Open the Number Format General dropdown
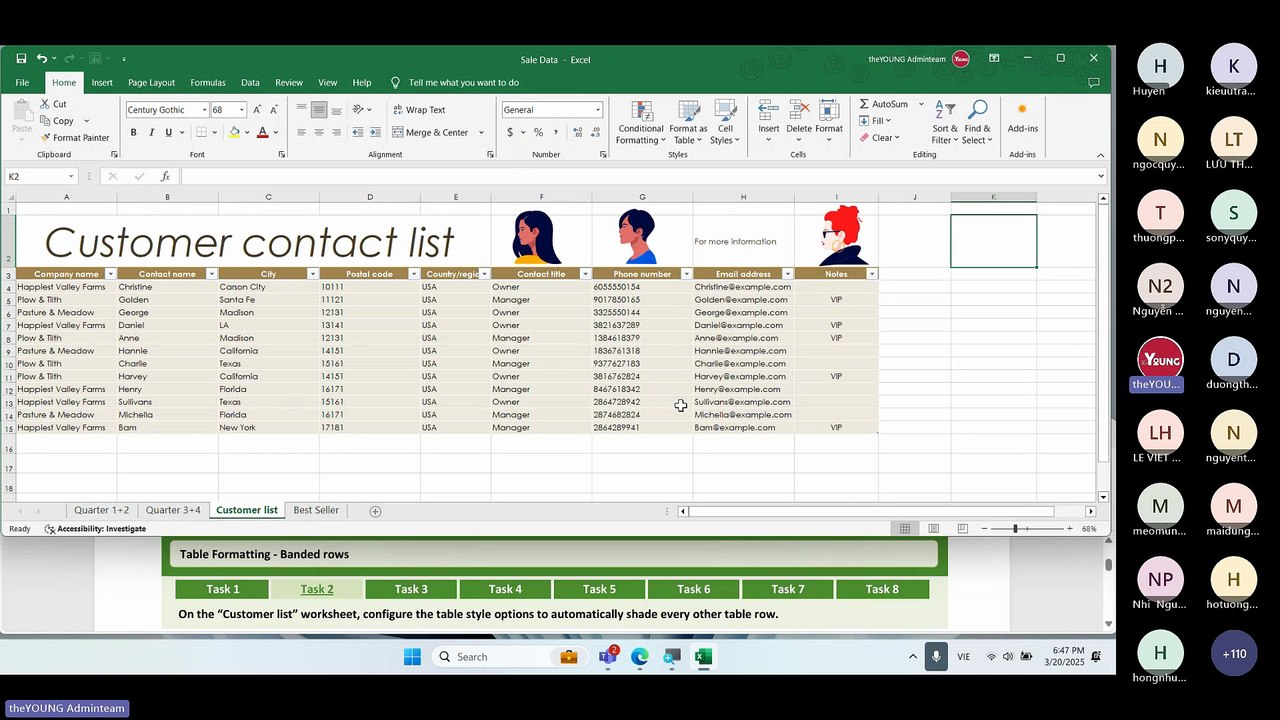The height and width of the screenshot is (720, 1280). [x=598, y=110]
